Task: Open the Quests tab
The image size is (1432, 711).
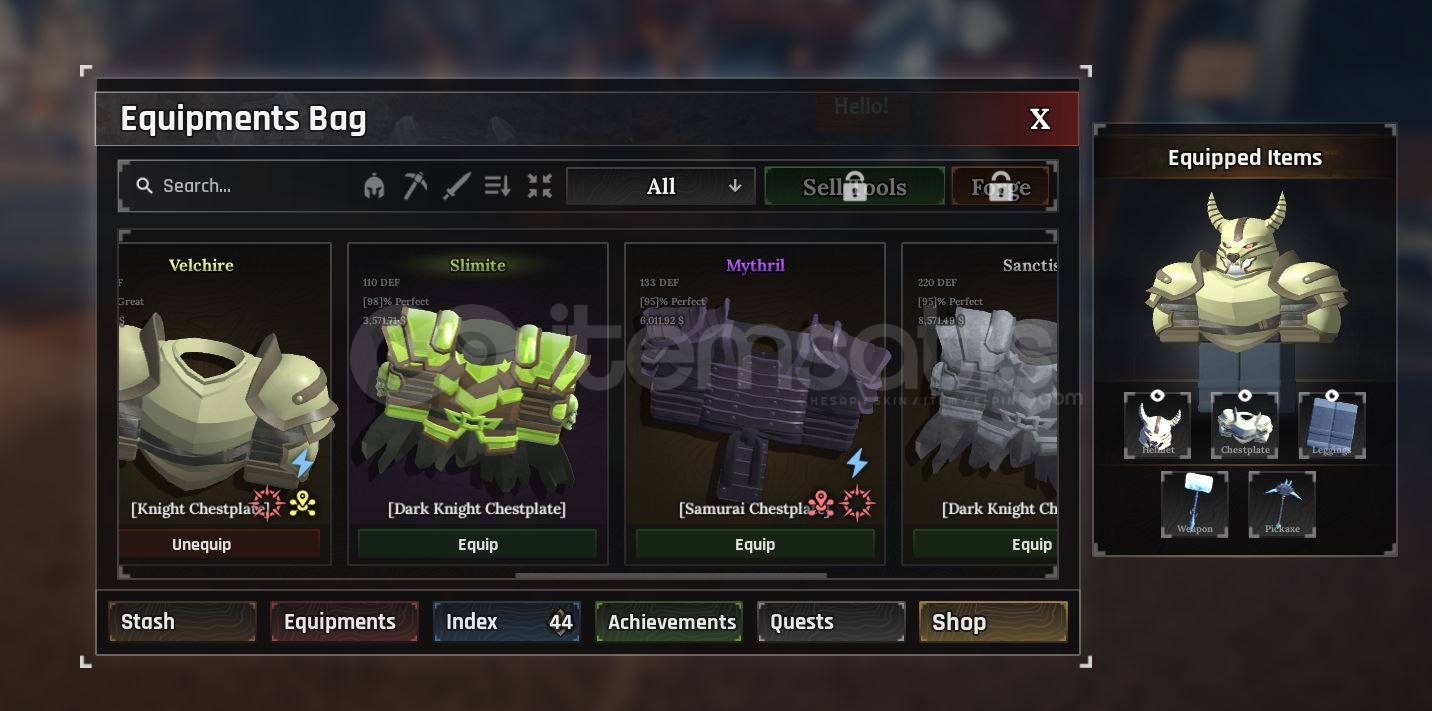Action: (831, 622)
